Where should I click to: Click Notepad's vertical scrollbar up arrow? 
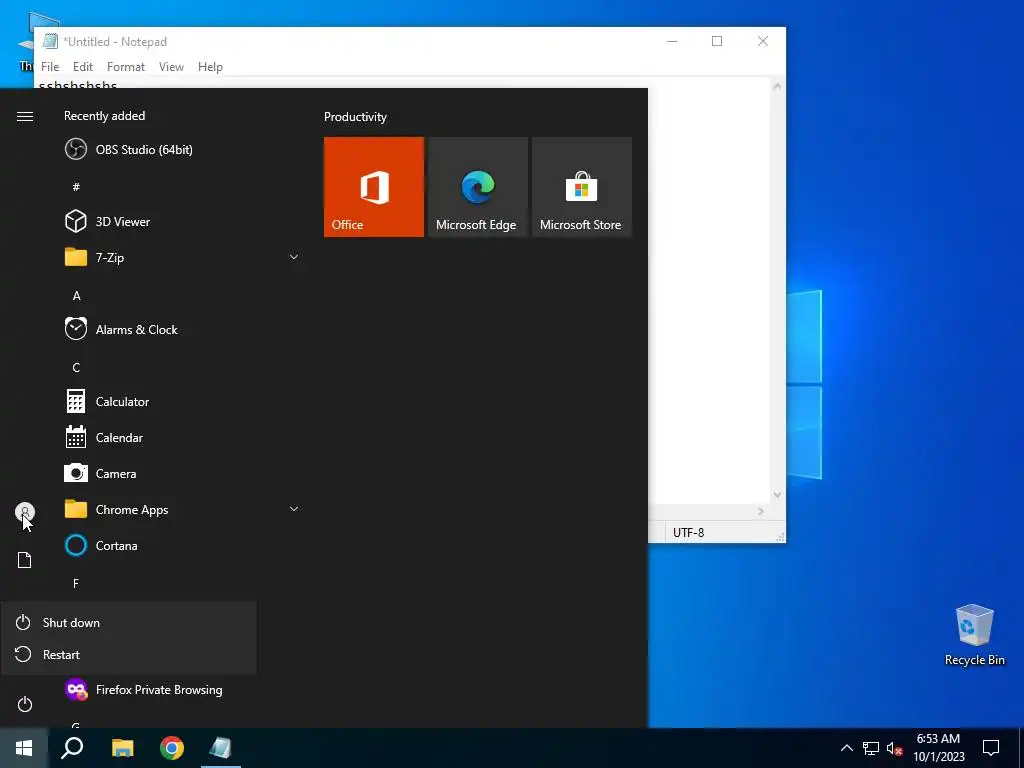click(777, 86)
